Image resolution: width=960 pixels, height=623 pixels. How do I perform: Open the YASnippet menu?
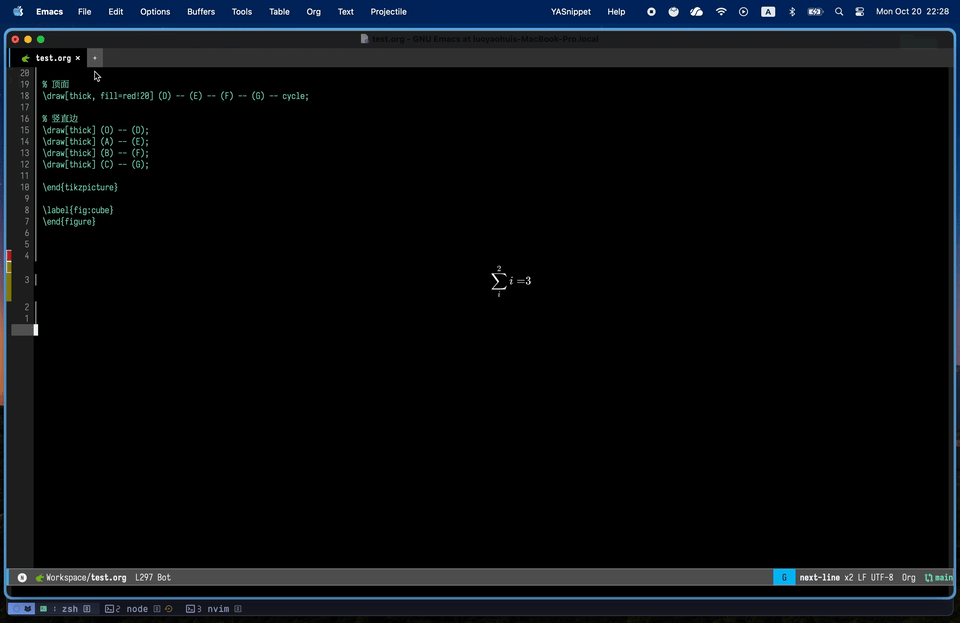[x=570, y=11]
